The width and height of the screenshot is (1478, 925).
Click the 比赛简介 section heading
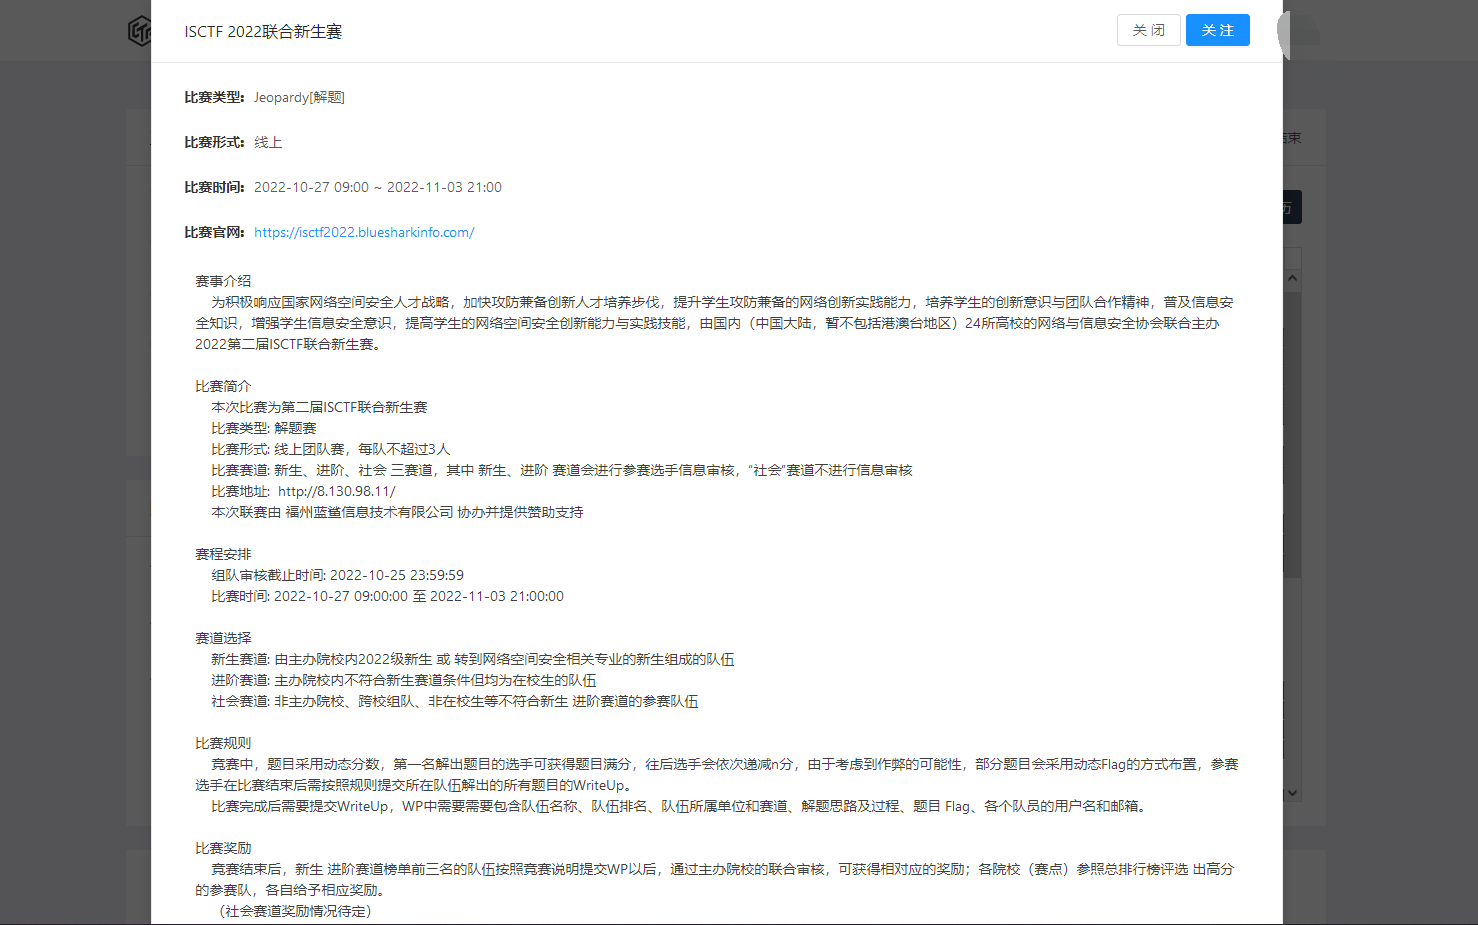pyautogui.click(x=223, y=386)
